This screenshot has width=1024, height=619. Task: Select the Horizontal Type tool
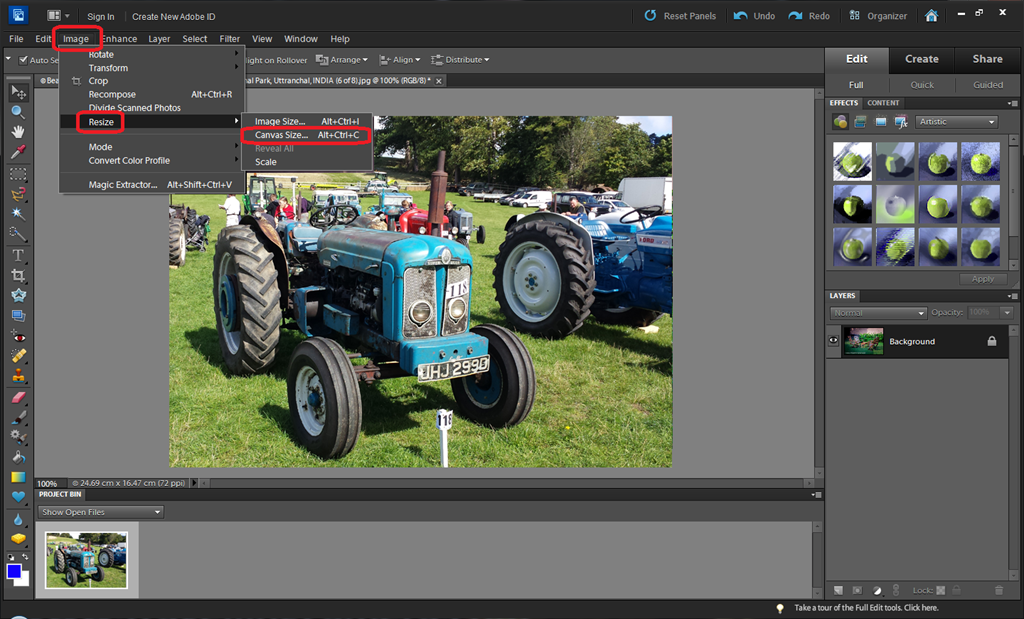[x=18, y=255]
